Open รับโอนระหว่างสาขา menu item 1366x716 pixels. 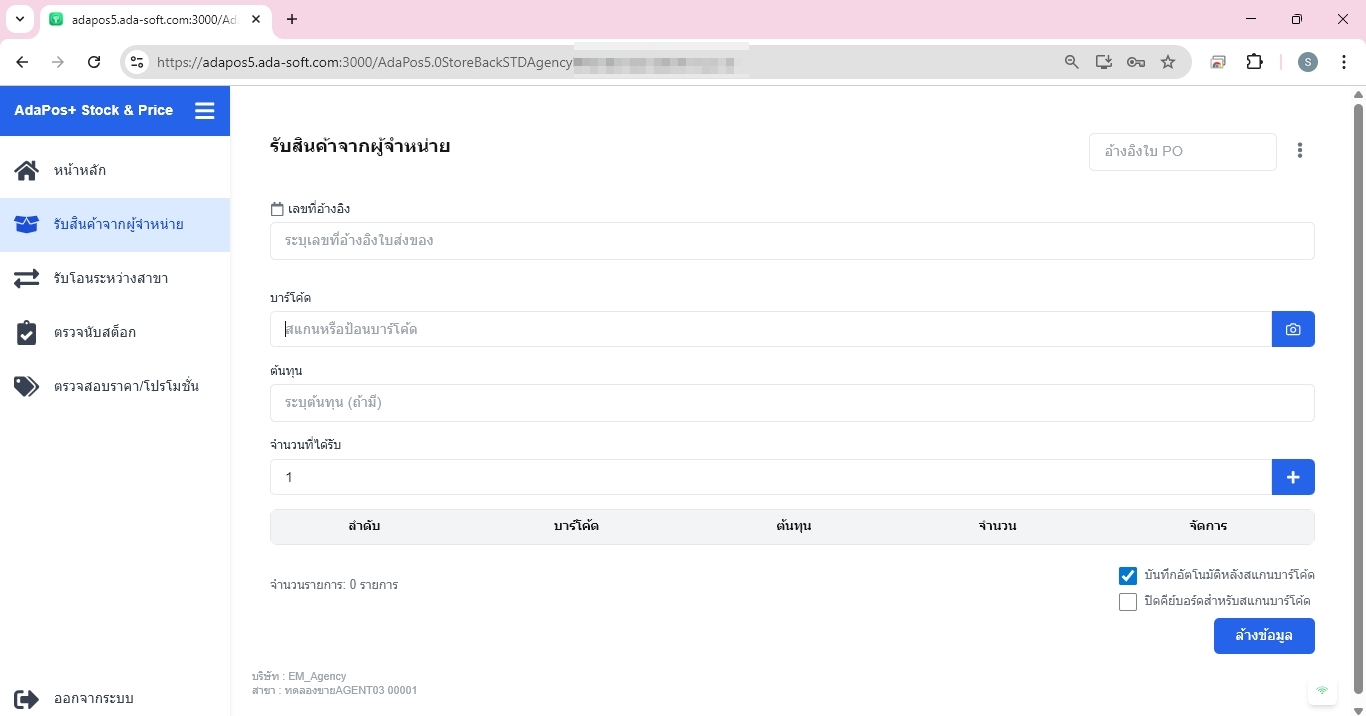point(110,278)
